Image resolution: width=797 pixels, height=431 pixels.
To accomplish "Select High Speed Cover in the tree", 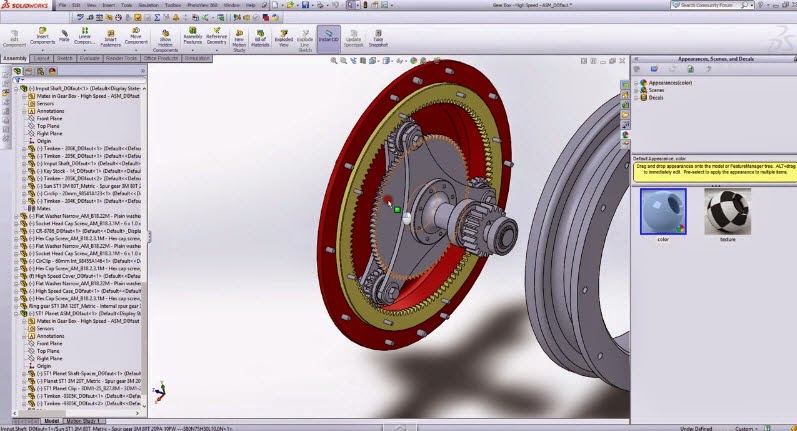I will coord(82,276).
